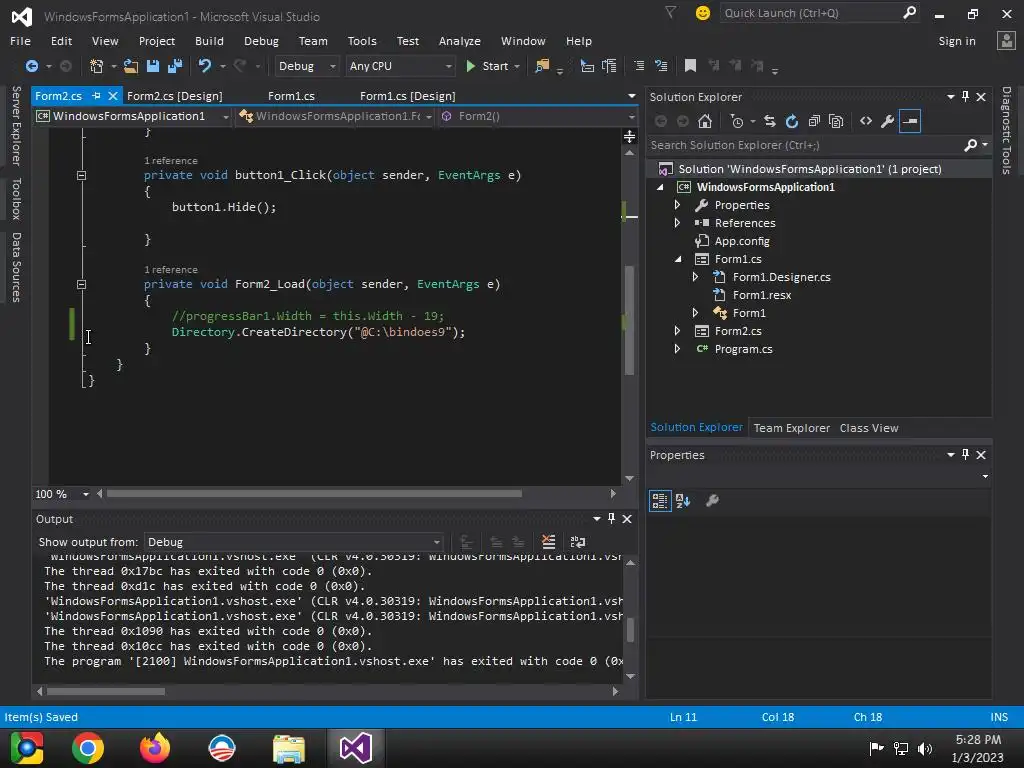Click the feedback smiley face icon
Image resolution: width=1024 pixels, height=768 pixels.
[703, 13]
